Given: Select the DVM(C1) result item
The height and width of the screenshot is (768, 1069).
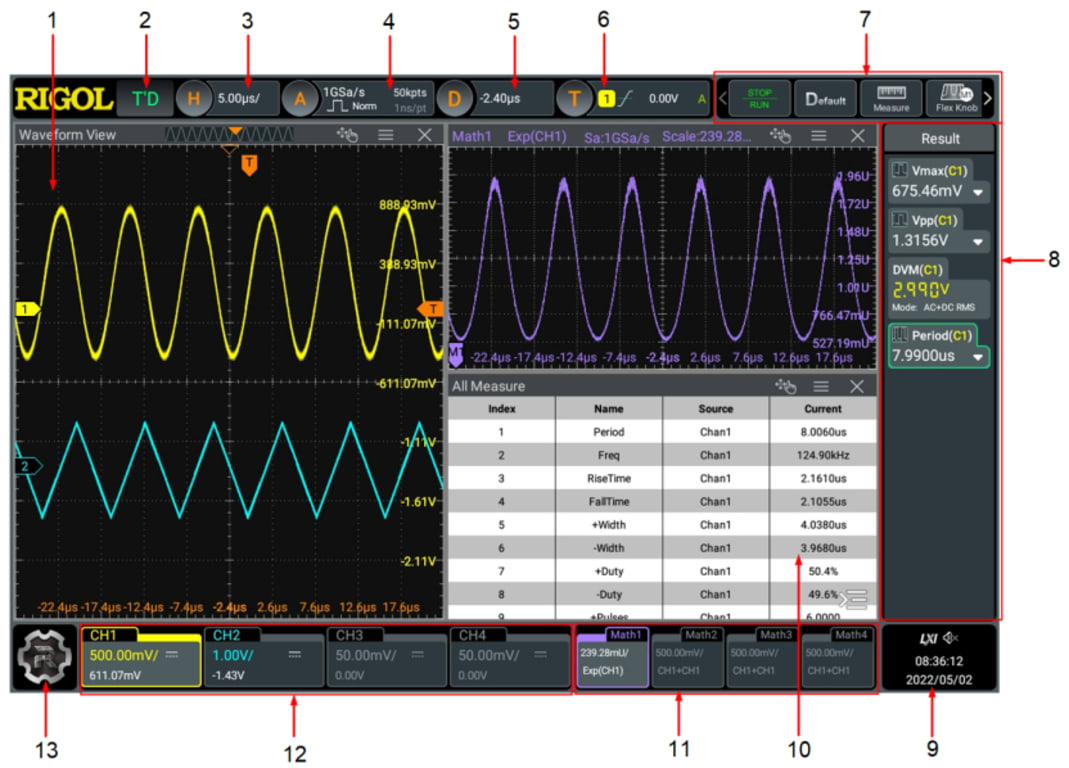Looking at the screenshot, I should (939, 287).
